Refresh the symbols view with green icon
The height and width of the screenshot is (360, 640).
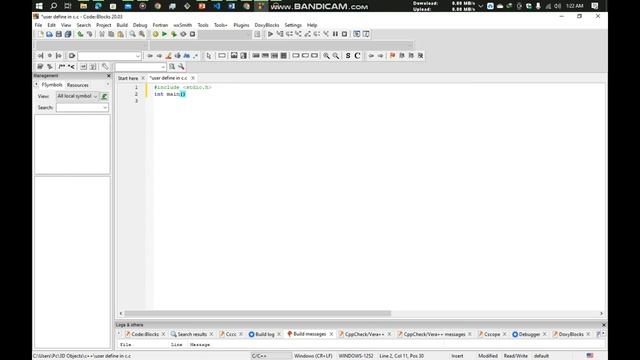coord(104,96)
